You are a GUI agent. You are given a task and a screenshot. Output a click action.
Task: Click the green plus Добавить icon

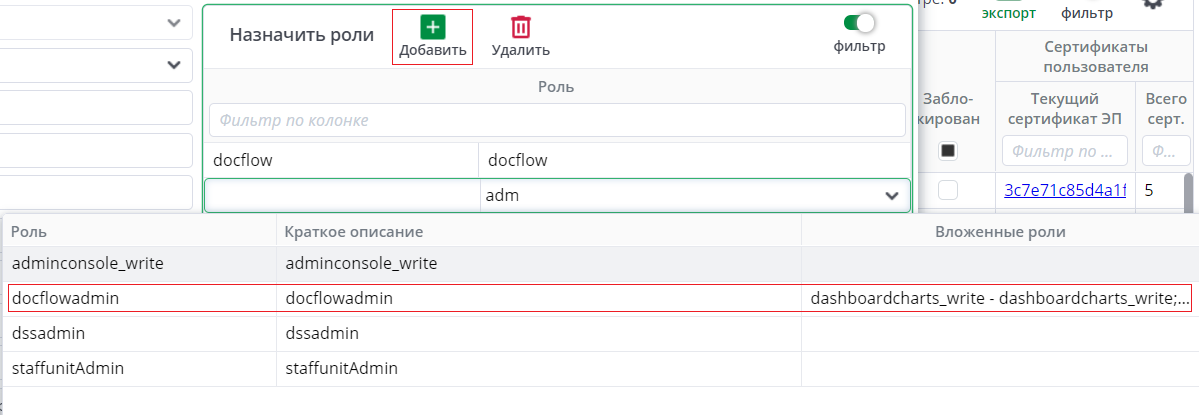coord(432,28)
